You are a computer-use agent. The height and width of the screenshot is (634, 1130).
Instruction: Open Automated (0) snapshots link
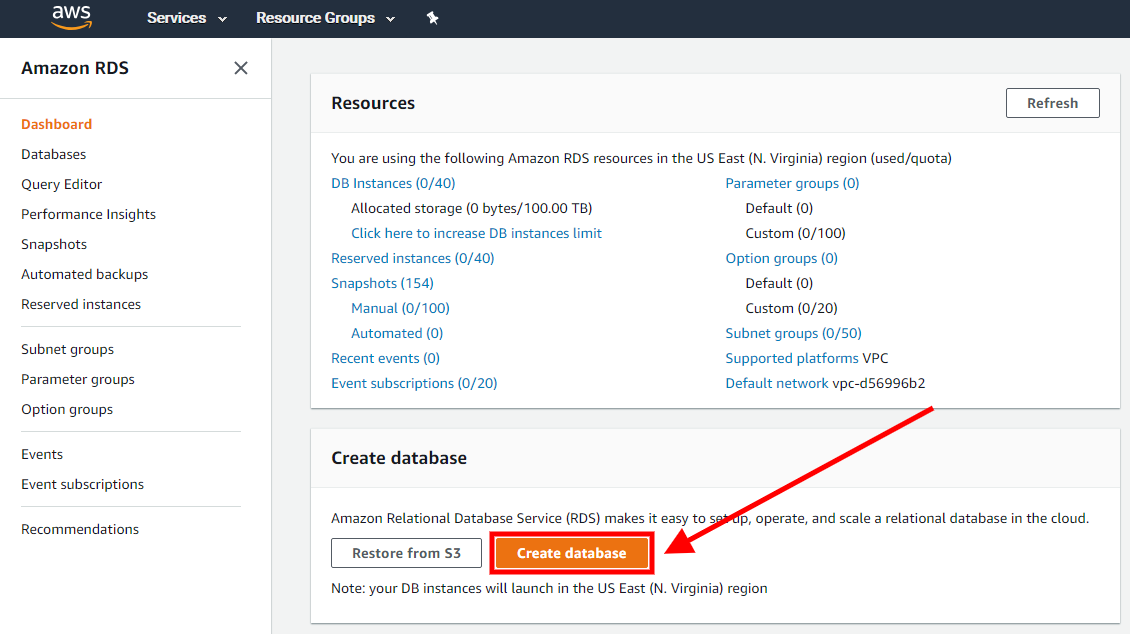click(x=397, y=334)
